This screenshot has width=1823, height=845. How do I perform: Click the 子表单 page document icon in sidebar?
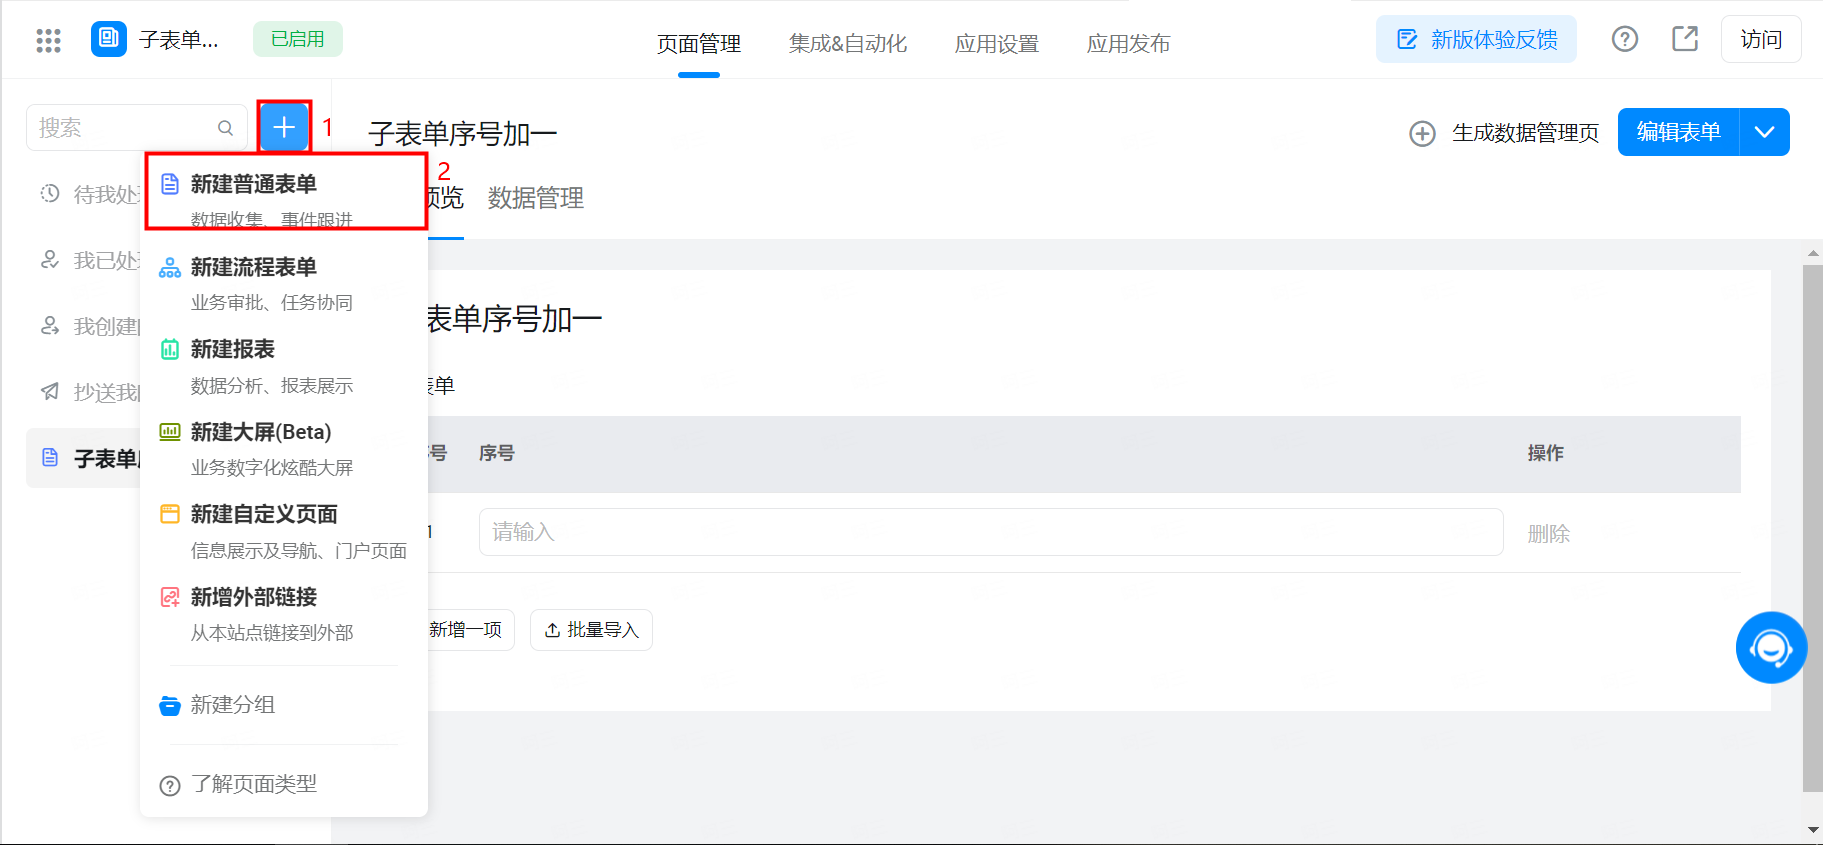(50, 458)
